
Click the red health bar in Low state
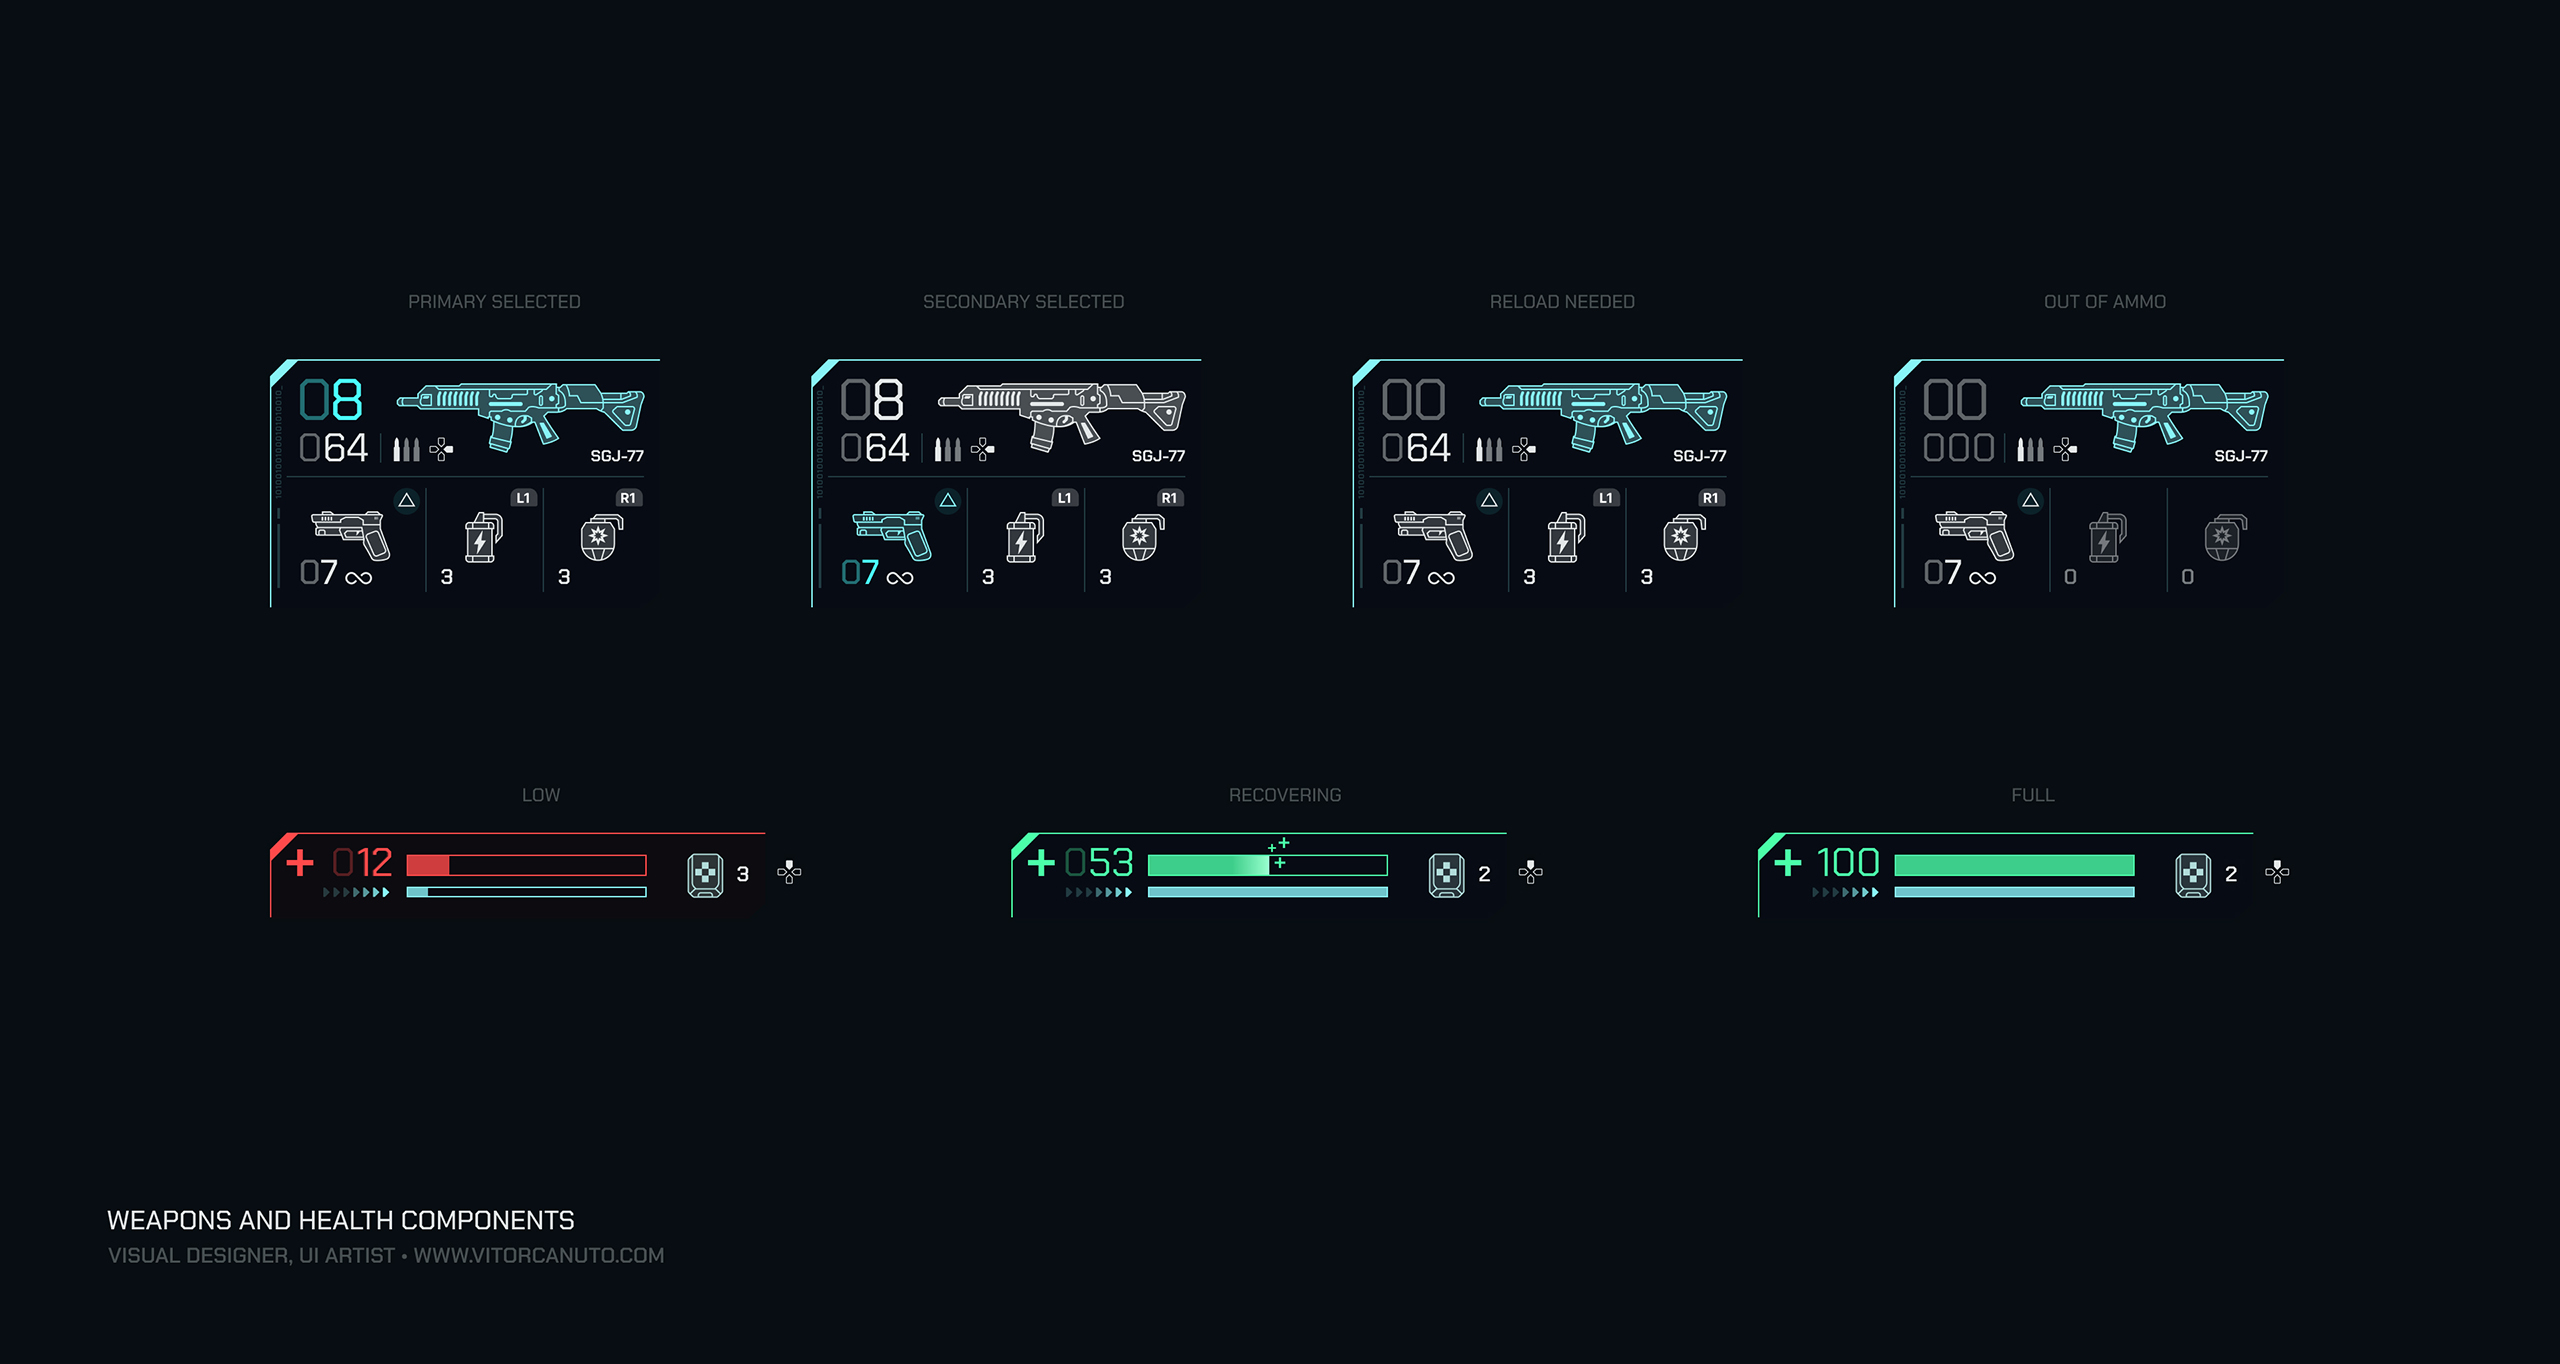point(526,865)
